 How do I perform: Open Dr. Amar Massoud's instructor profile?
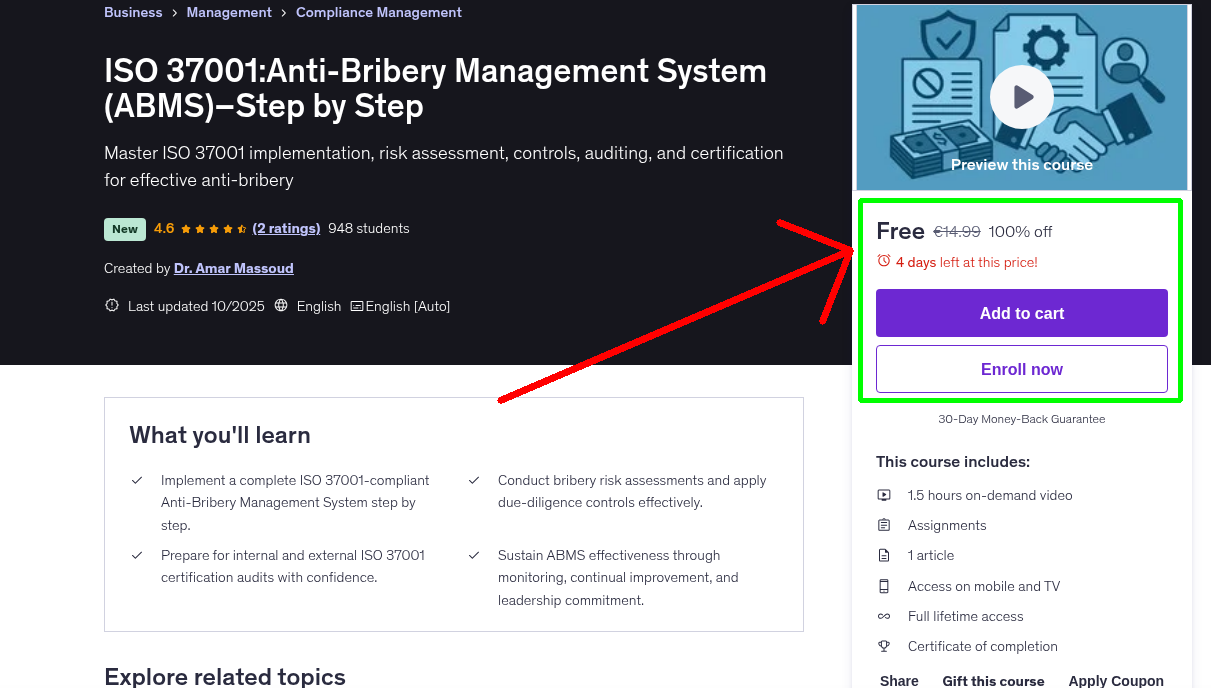[233, 268]
